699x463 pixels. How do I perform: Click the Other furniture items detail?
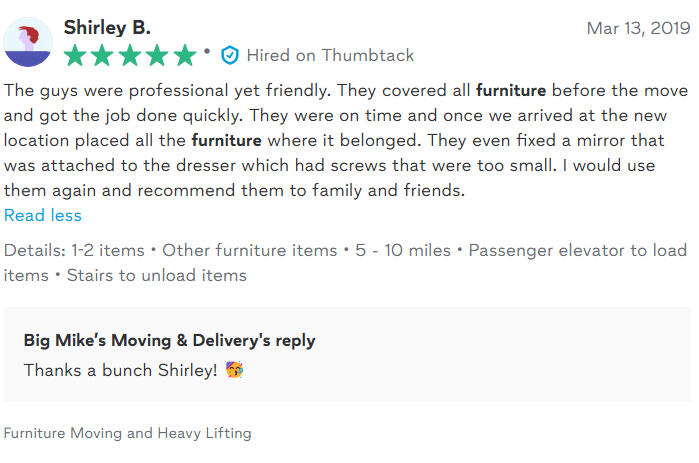coord(248,250)
